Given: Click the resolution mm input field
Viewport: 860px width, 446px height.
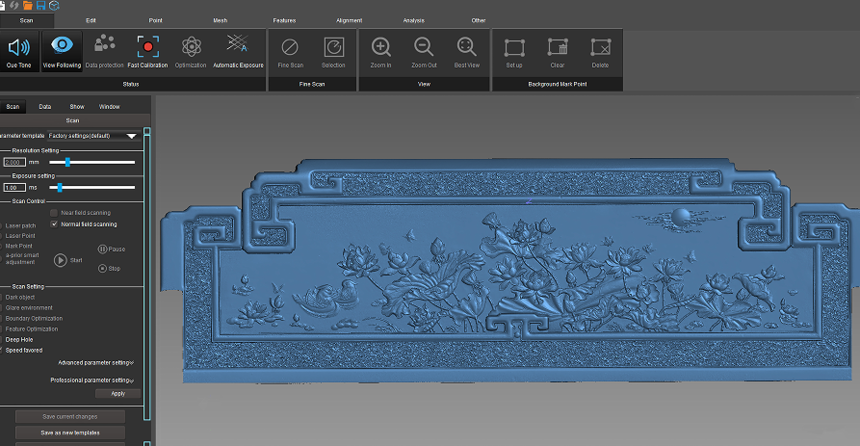Looking at the screenshot, I should coord(14,162).
